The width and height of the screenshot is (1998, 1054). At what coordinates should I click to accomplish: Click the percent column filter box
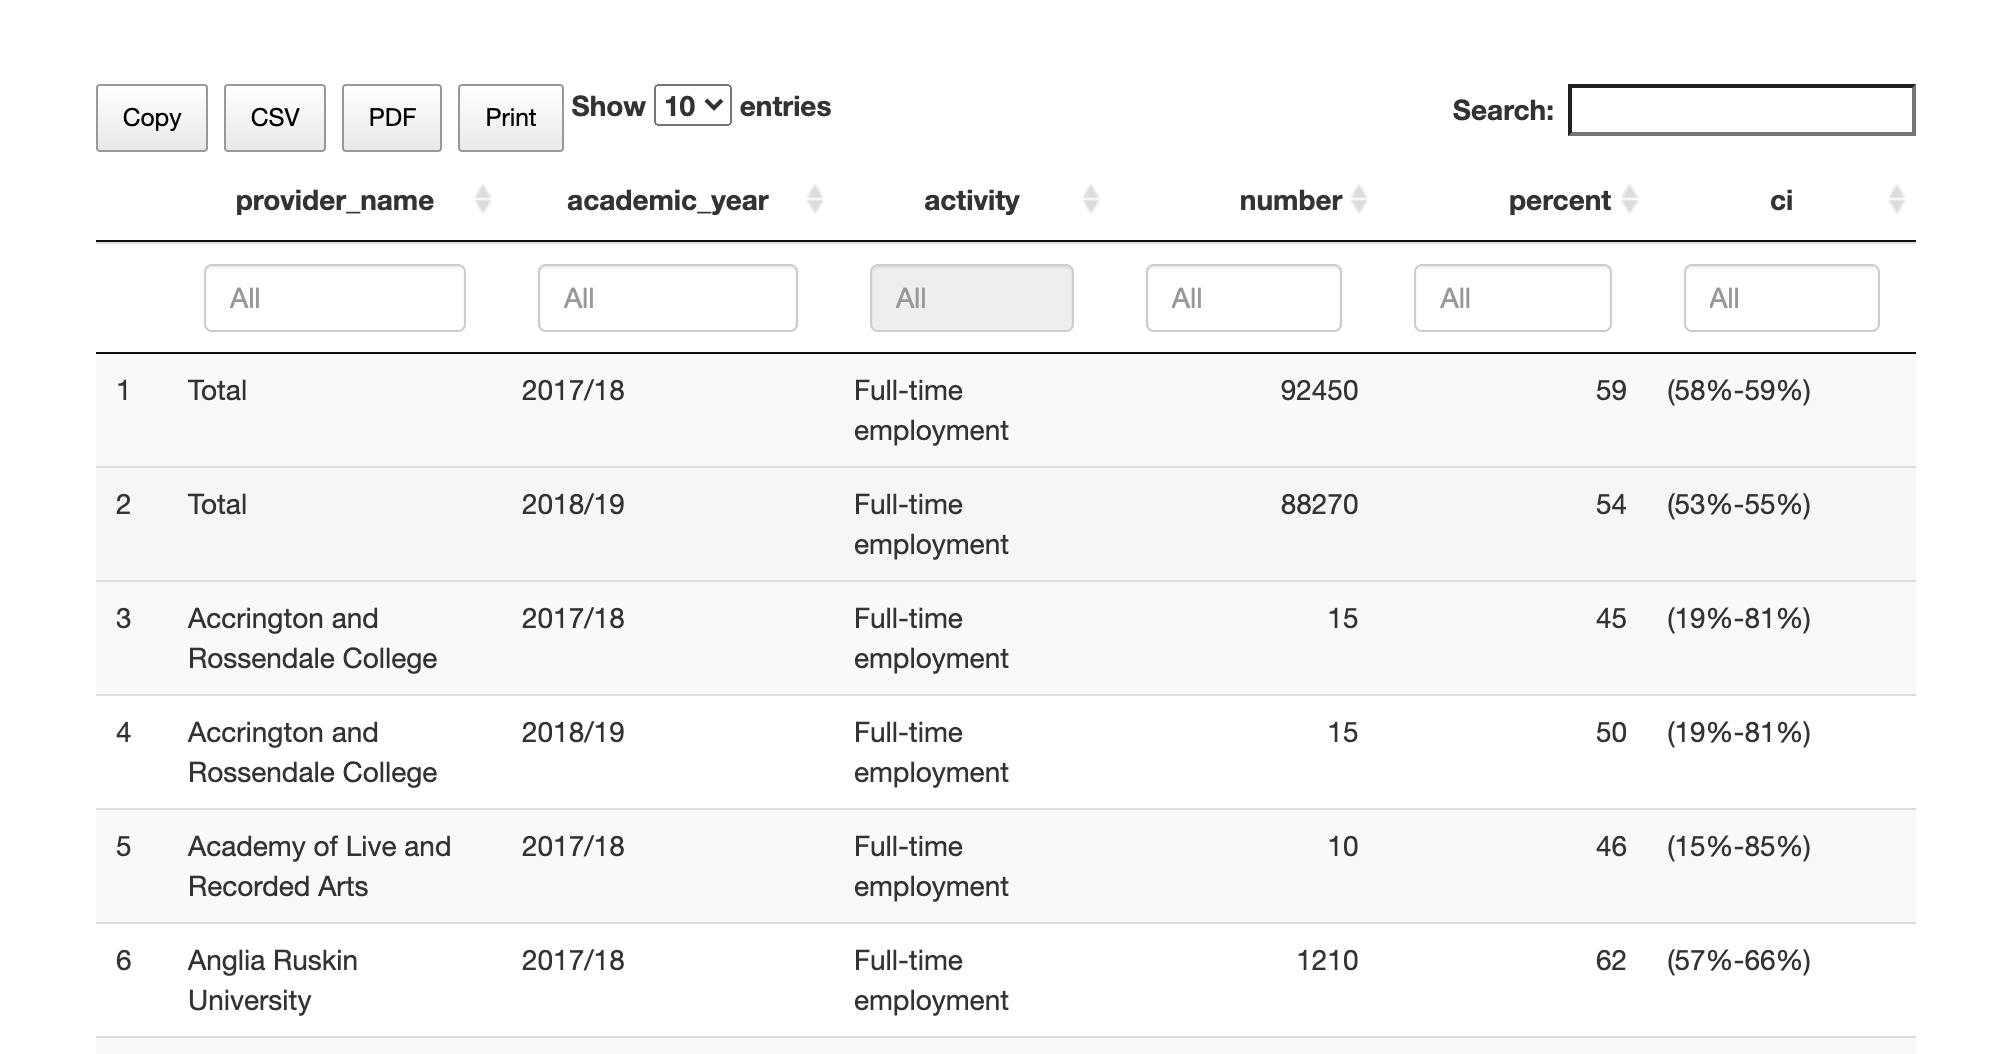coord(1512,297)
